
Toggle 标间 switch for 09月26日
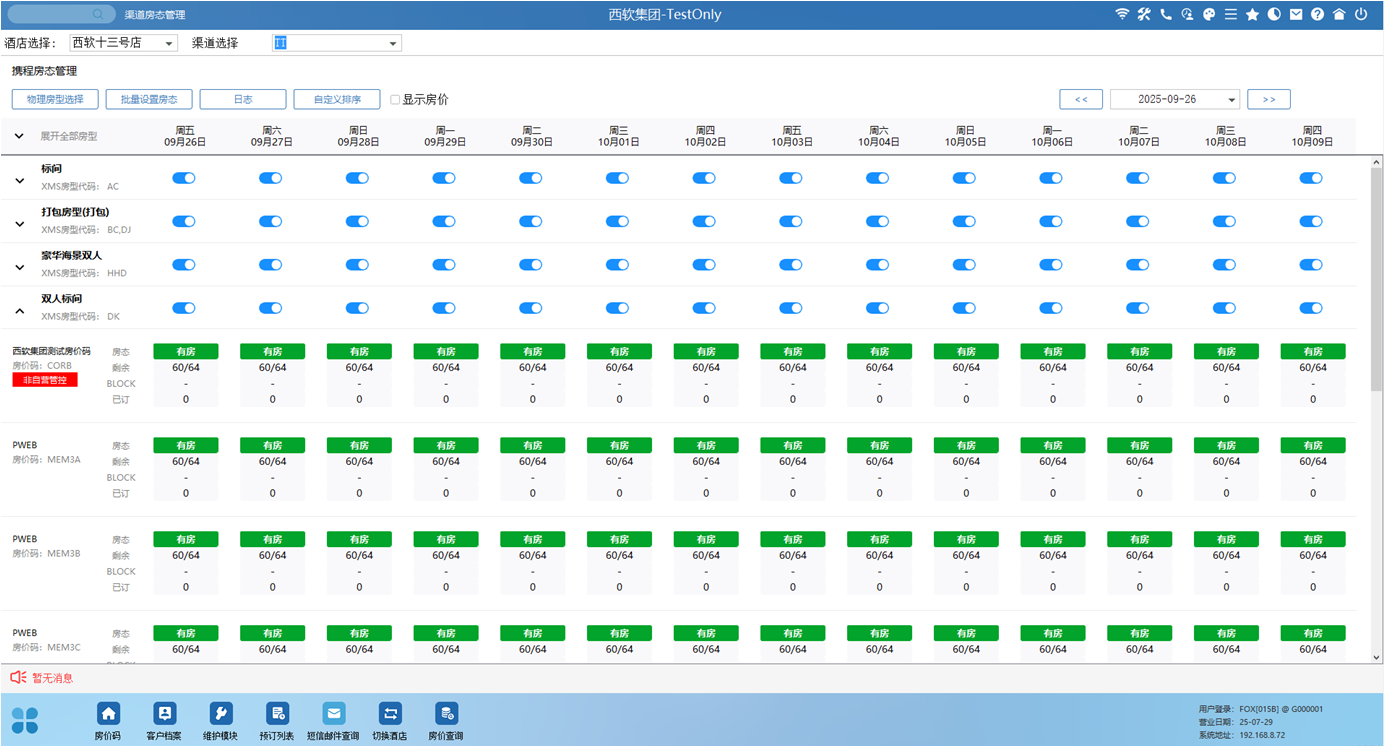click(184, 178)
